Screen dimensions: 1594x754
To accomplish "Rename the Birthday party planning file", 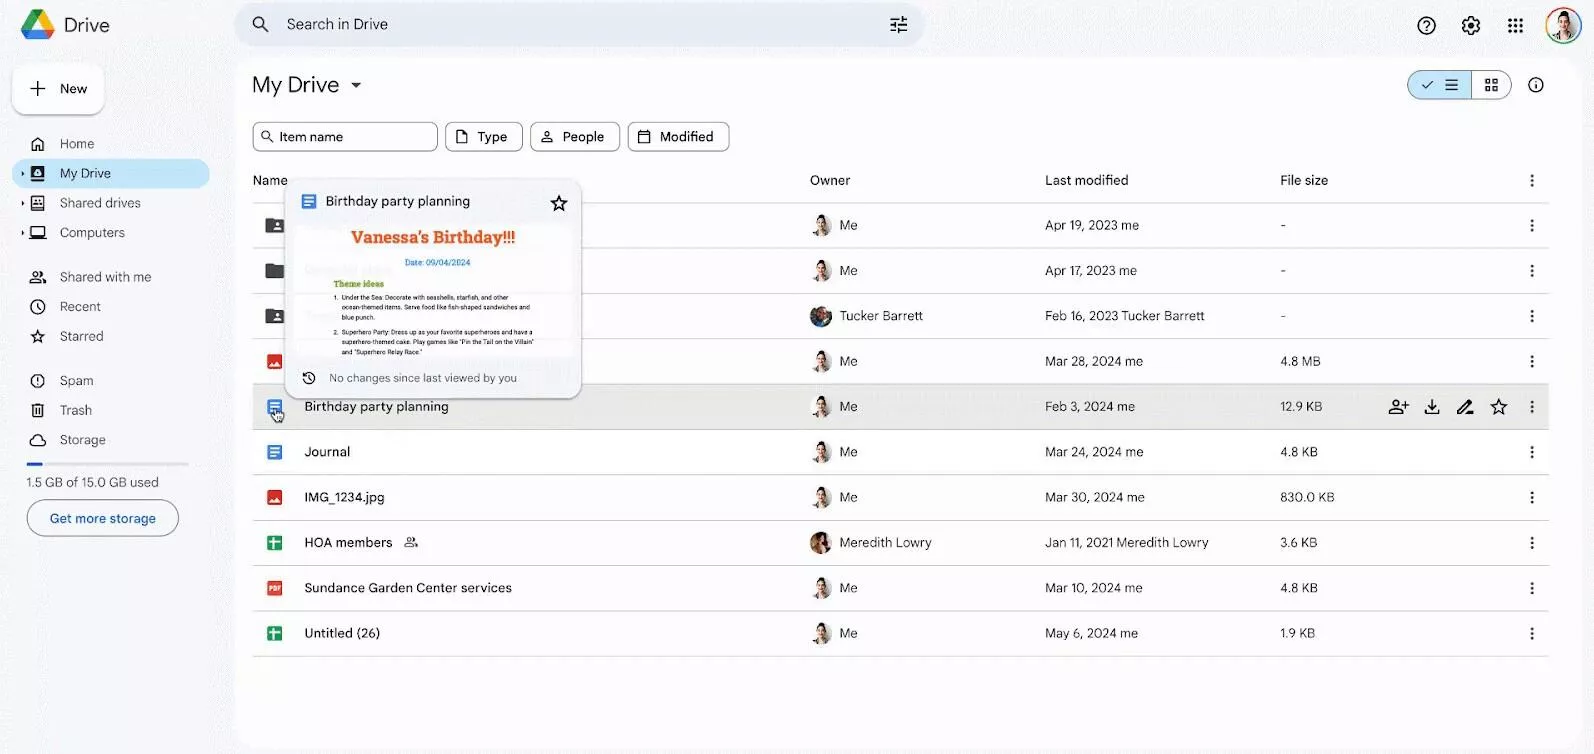I will [x=1465, y=407].
